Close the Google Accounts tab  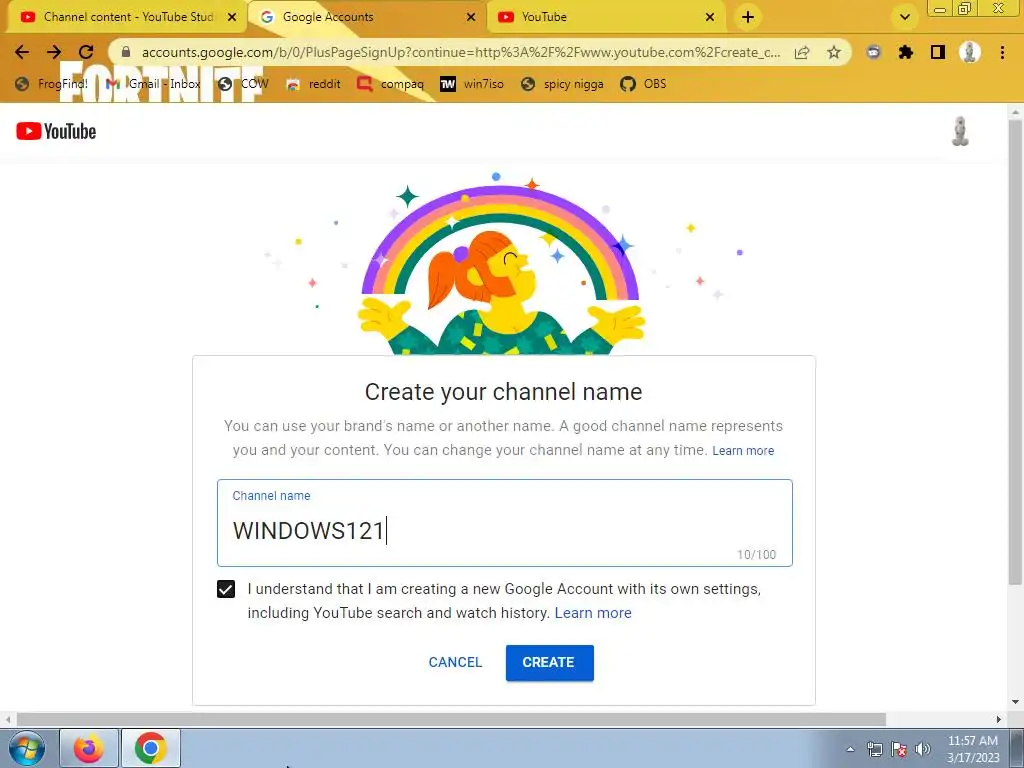[x=471, y=17]
